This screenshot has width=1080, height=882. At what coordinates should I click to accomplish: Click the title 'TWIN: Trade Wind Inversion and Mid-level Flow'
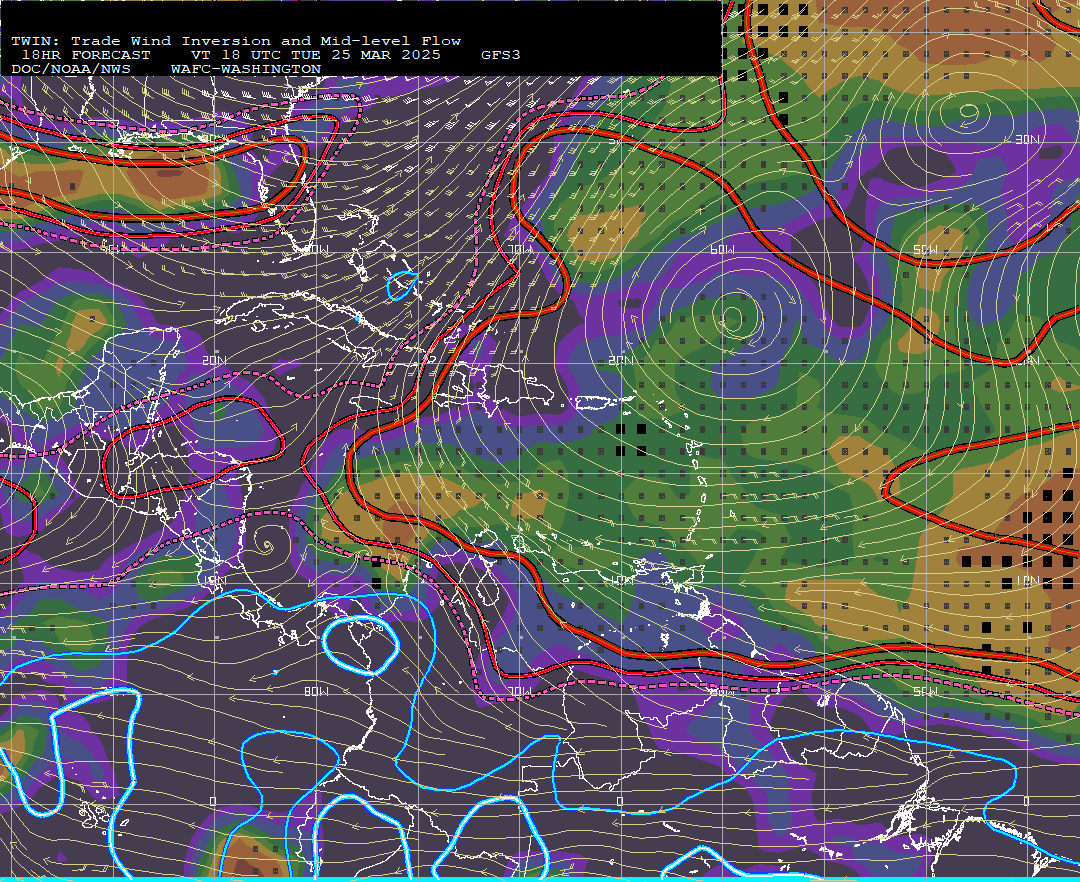pos(236,41)
